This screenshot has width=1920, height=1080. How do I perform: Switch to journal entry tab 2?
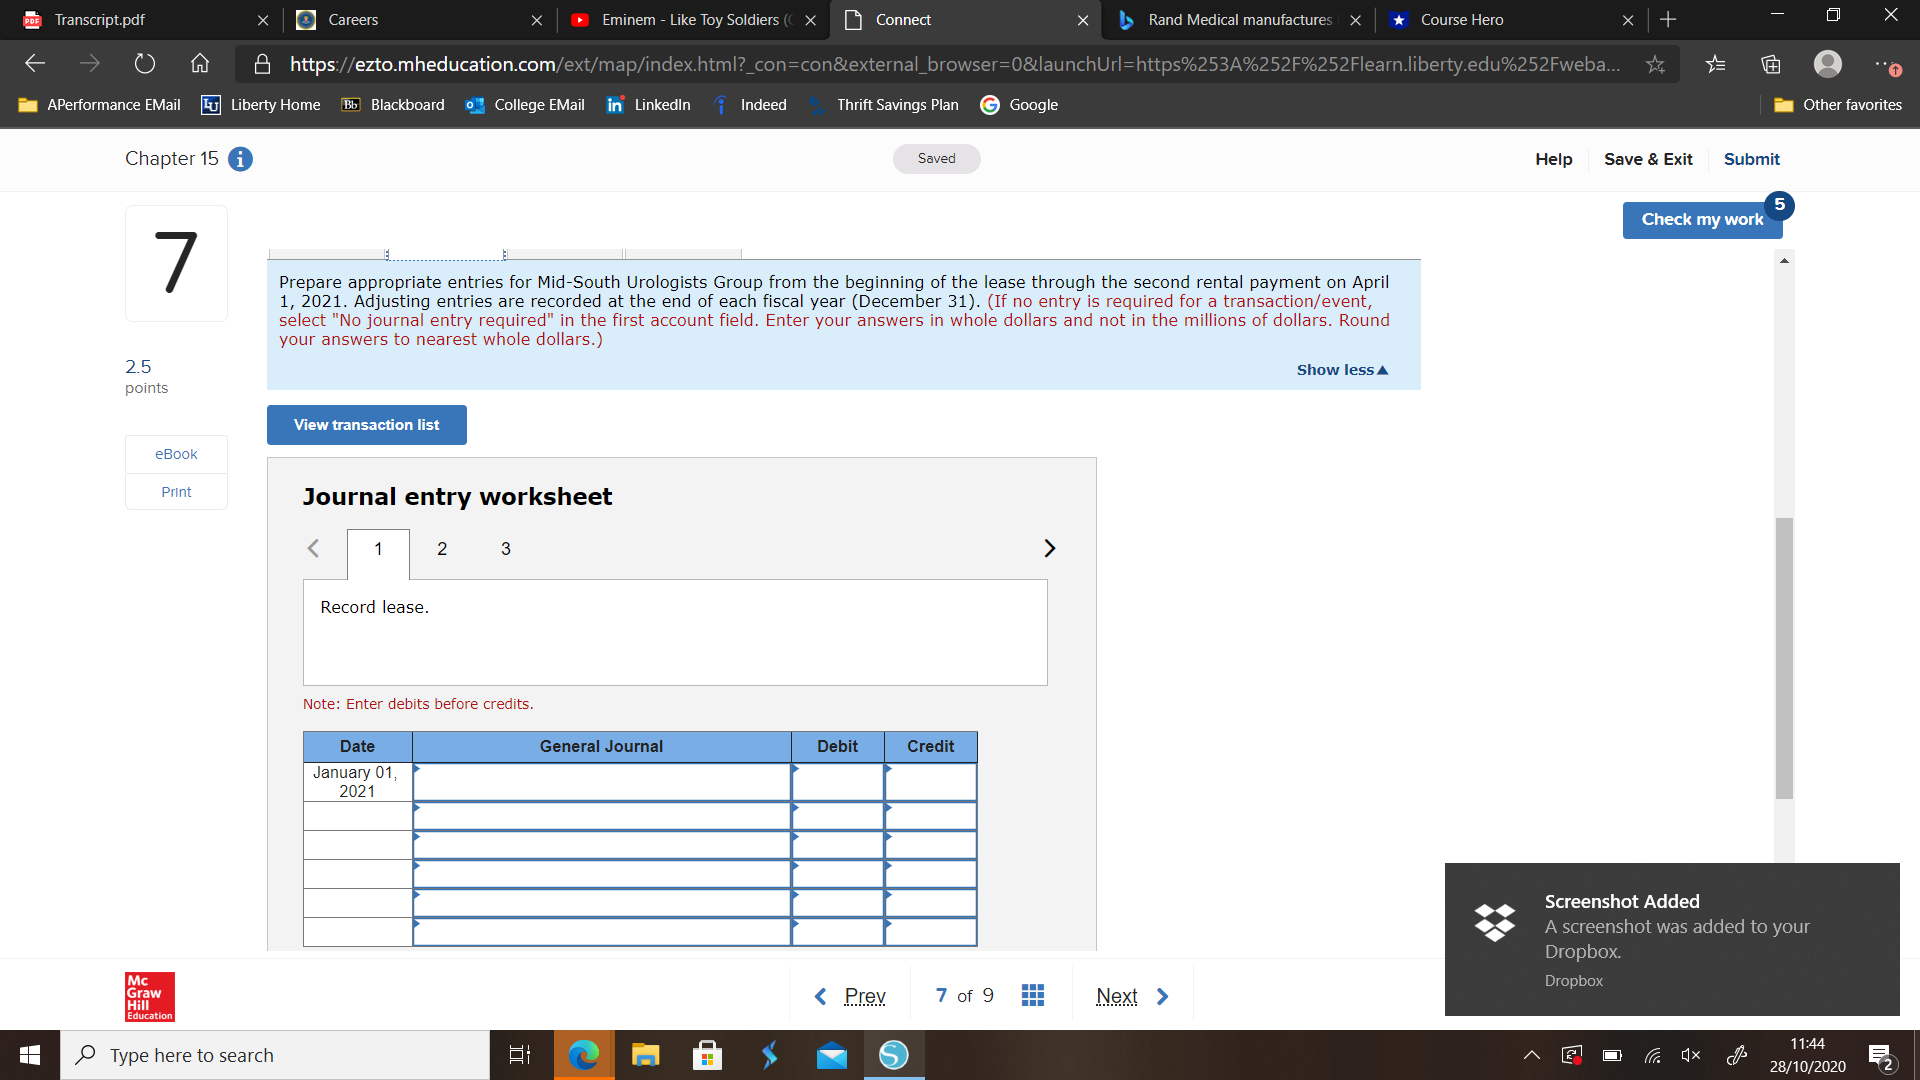[x=442, y=549]
